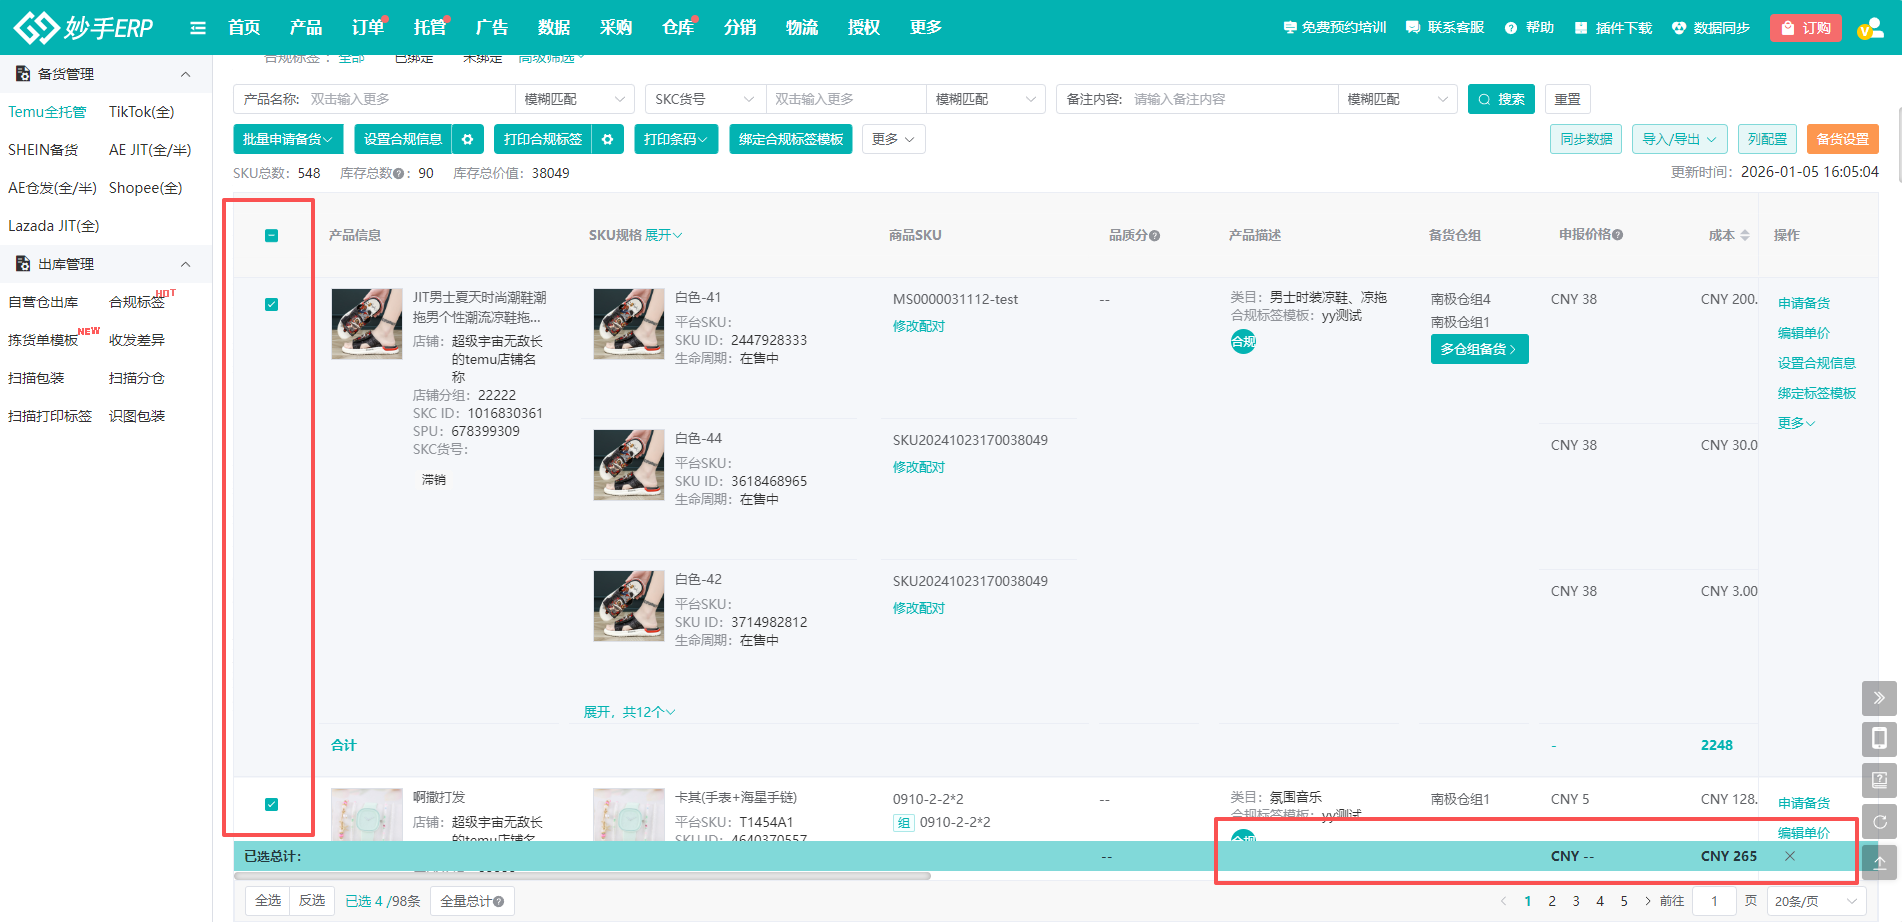Expand all 12 SKU rows
1902x922 pixels.
pyautogui.click(x=629, y=712)
